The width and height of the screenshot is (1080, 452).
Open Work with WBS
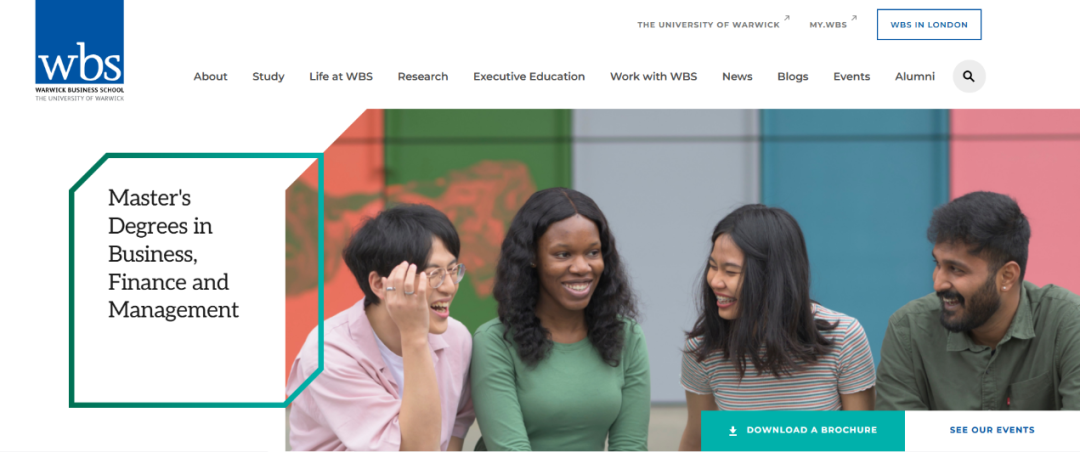click(x=654, y=76)
